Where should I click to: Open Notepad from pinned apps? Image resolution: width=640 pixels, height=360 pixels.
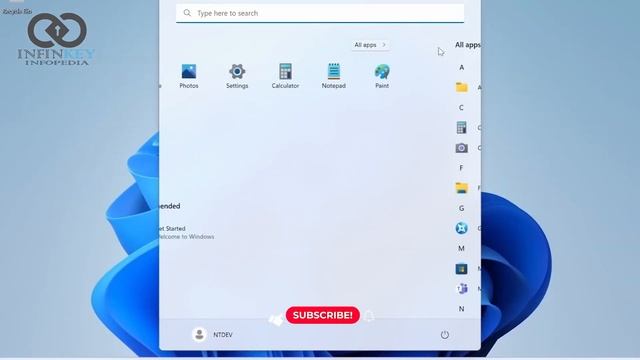point(333,76)
